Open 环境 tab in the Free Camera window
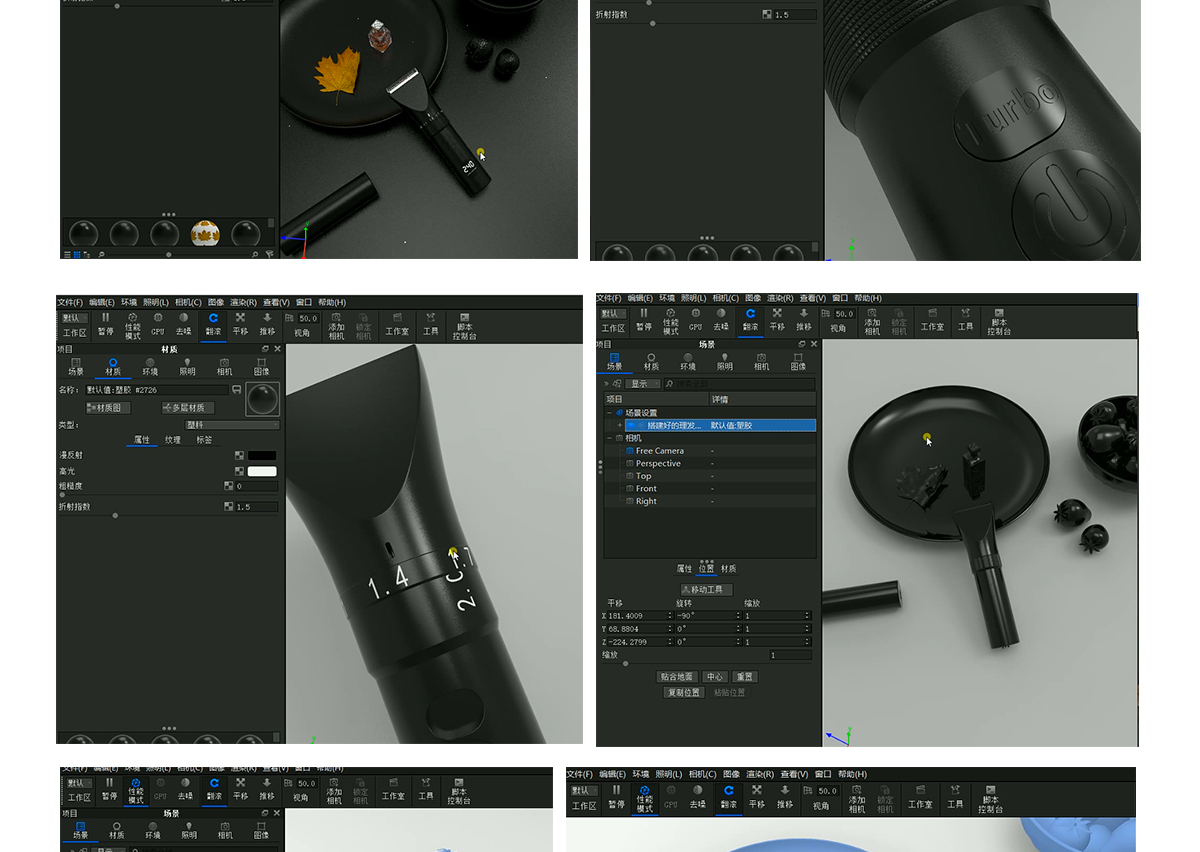Viewport: 1200px width, 852px height. pos(688,361)
